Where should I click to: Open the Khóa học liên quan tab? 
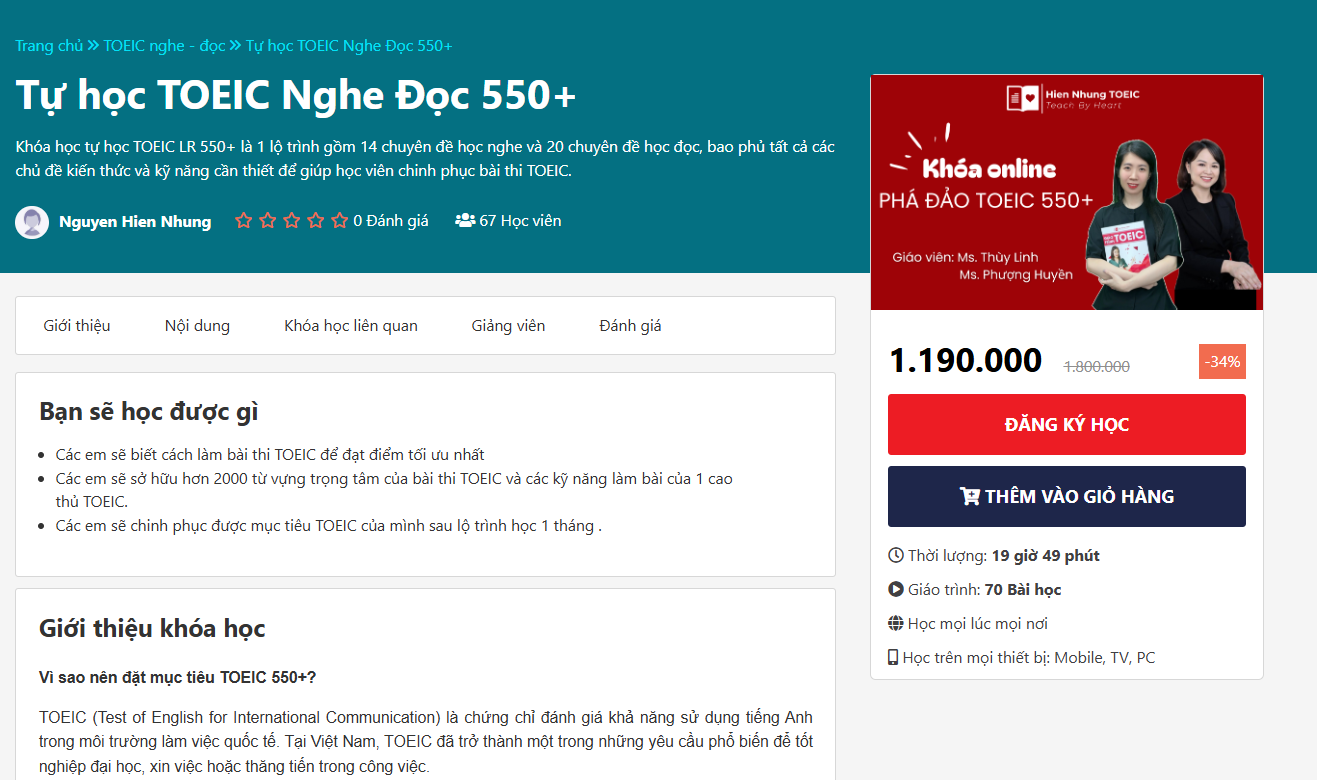coord(351,325)
